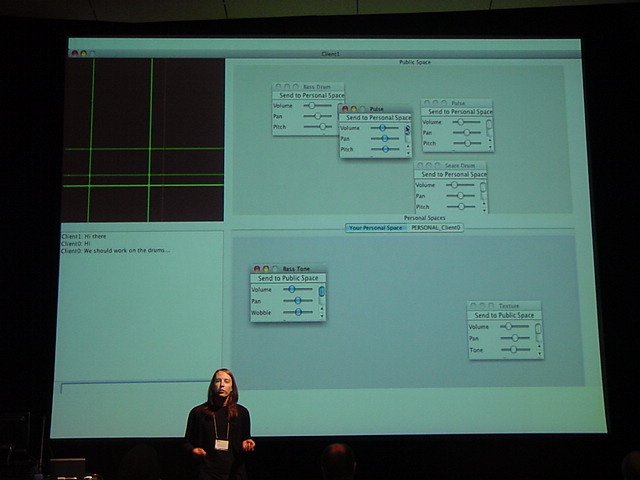Select chat line 'Client1: Hi there'
Viewport: 640px width, 480px height.
pyautogui.click(x=84, y=236)
